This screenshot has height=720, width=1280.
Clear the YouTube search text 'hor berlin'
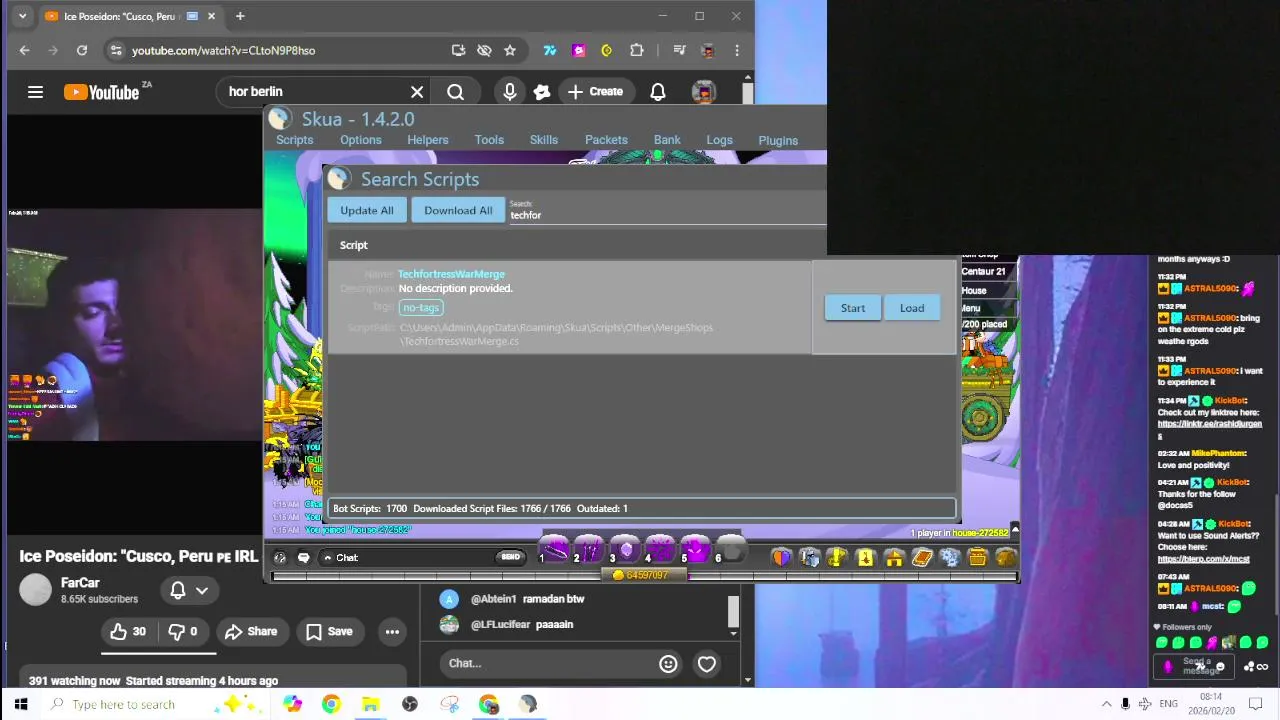tap(417, 92)
